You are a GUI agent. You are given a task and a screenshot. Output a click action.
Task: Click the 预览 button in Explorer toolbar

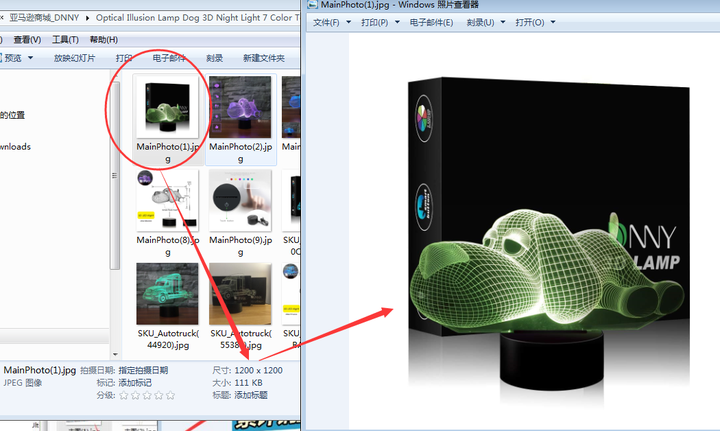click(x=13, y=58)
